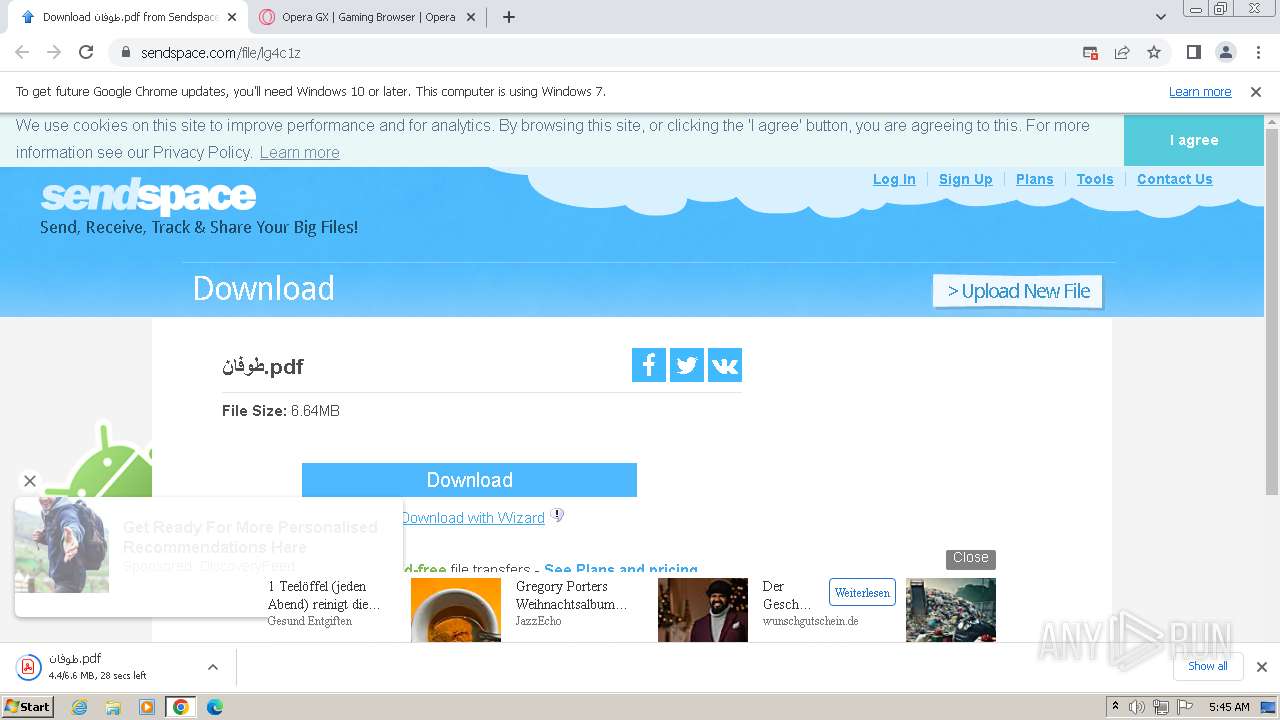
Task: Click the Upload New File button
Action: tap(1017, 291)
